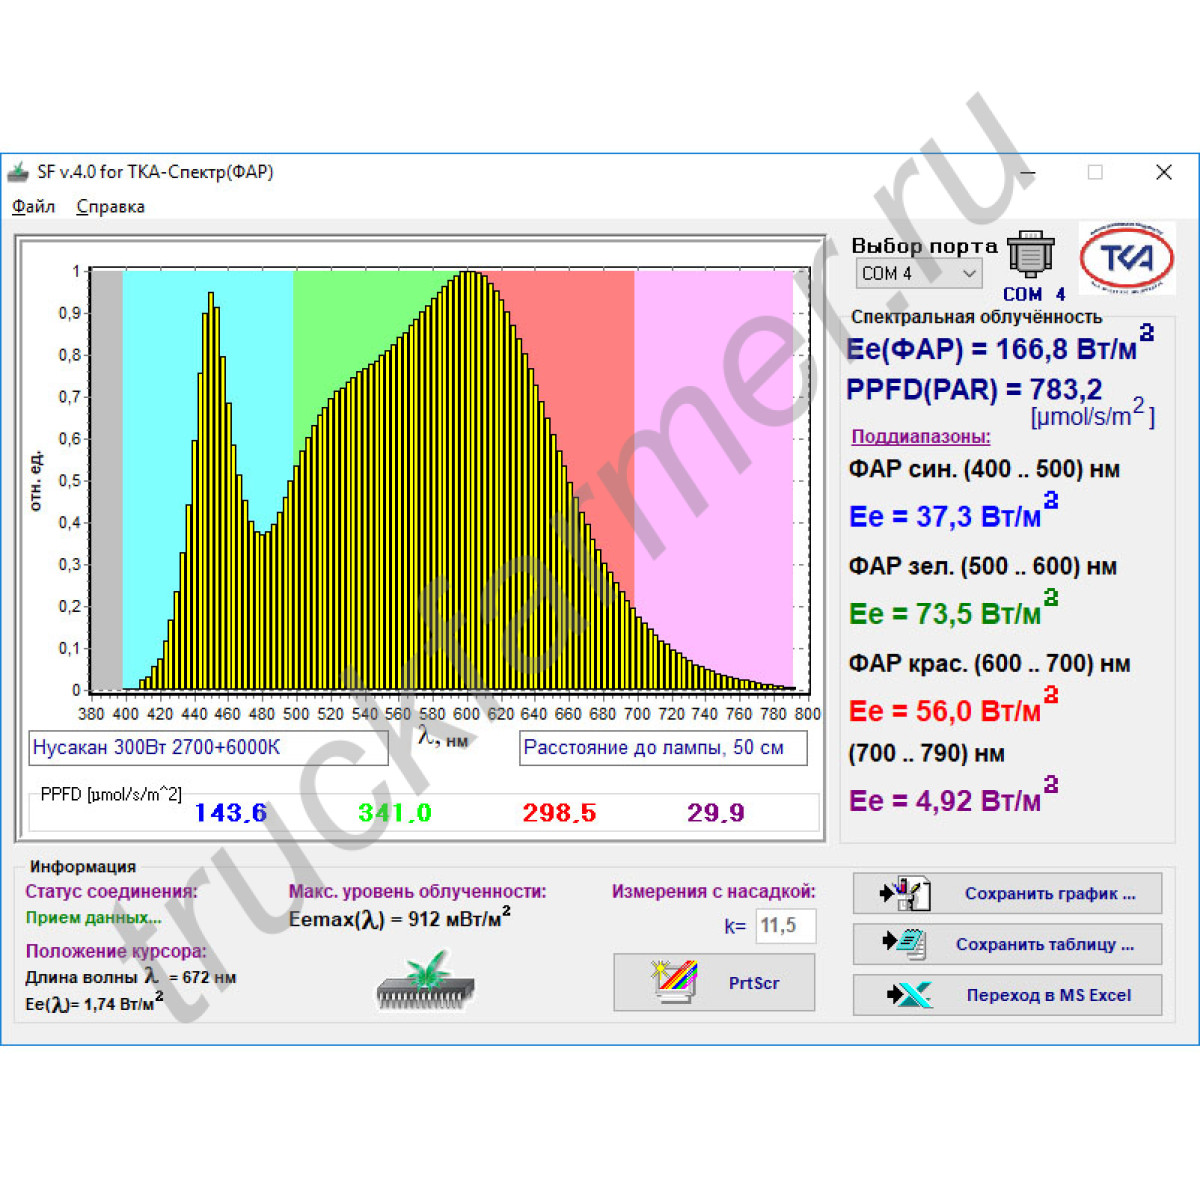Click the serial port connector icon

tap(1030, 254)
